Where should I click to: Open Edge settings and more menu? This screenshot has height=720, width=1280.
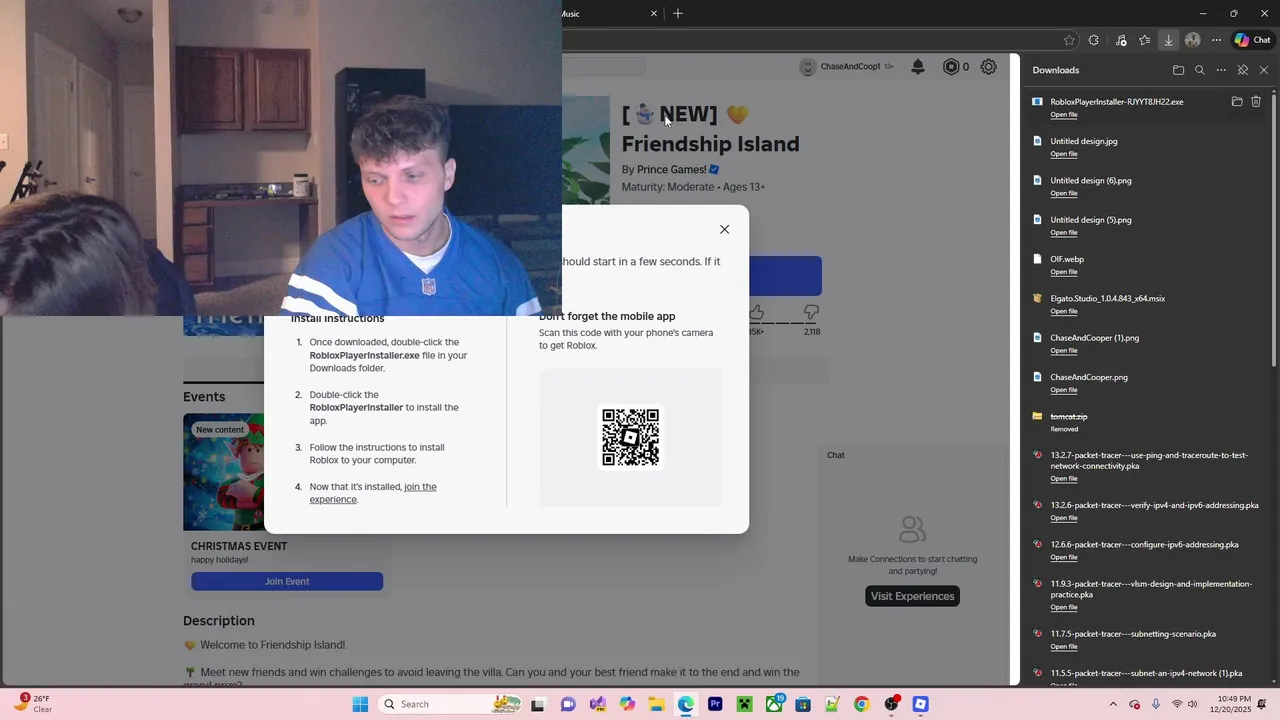tap(1216, 40)
